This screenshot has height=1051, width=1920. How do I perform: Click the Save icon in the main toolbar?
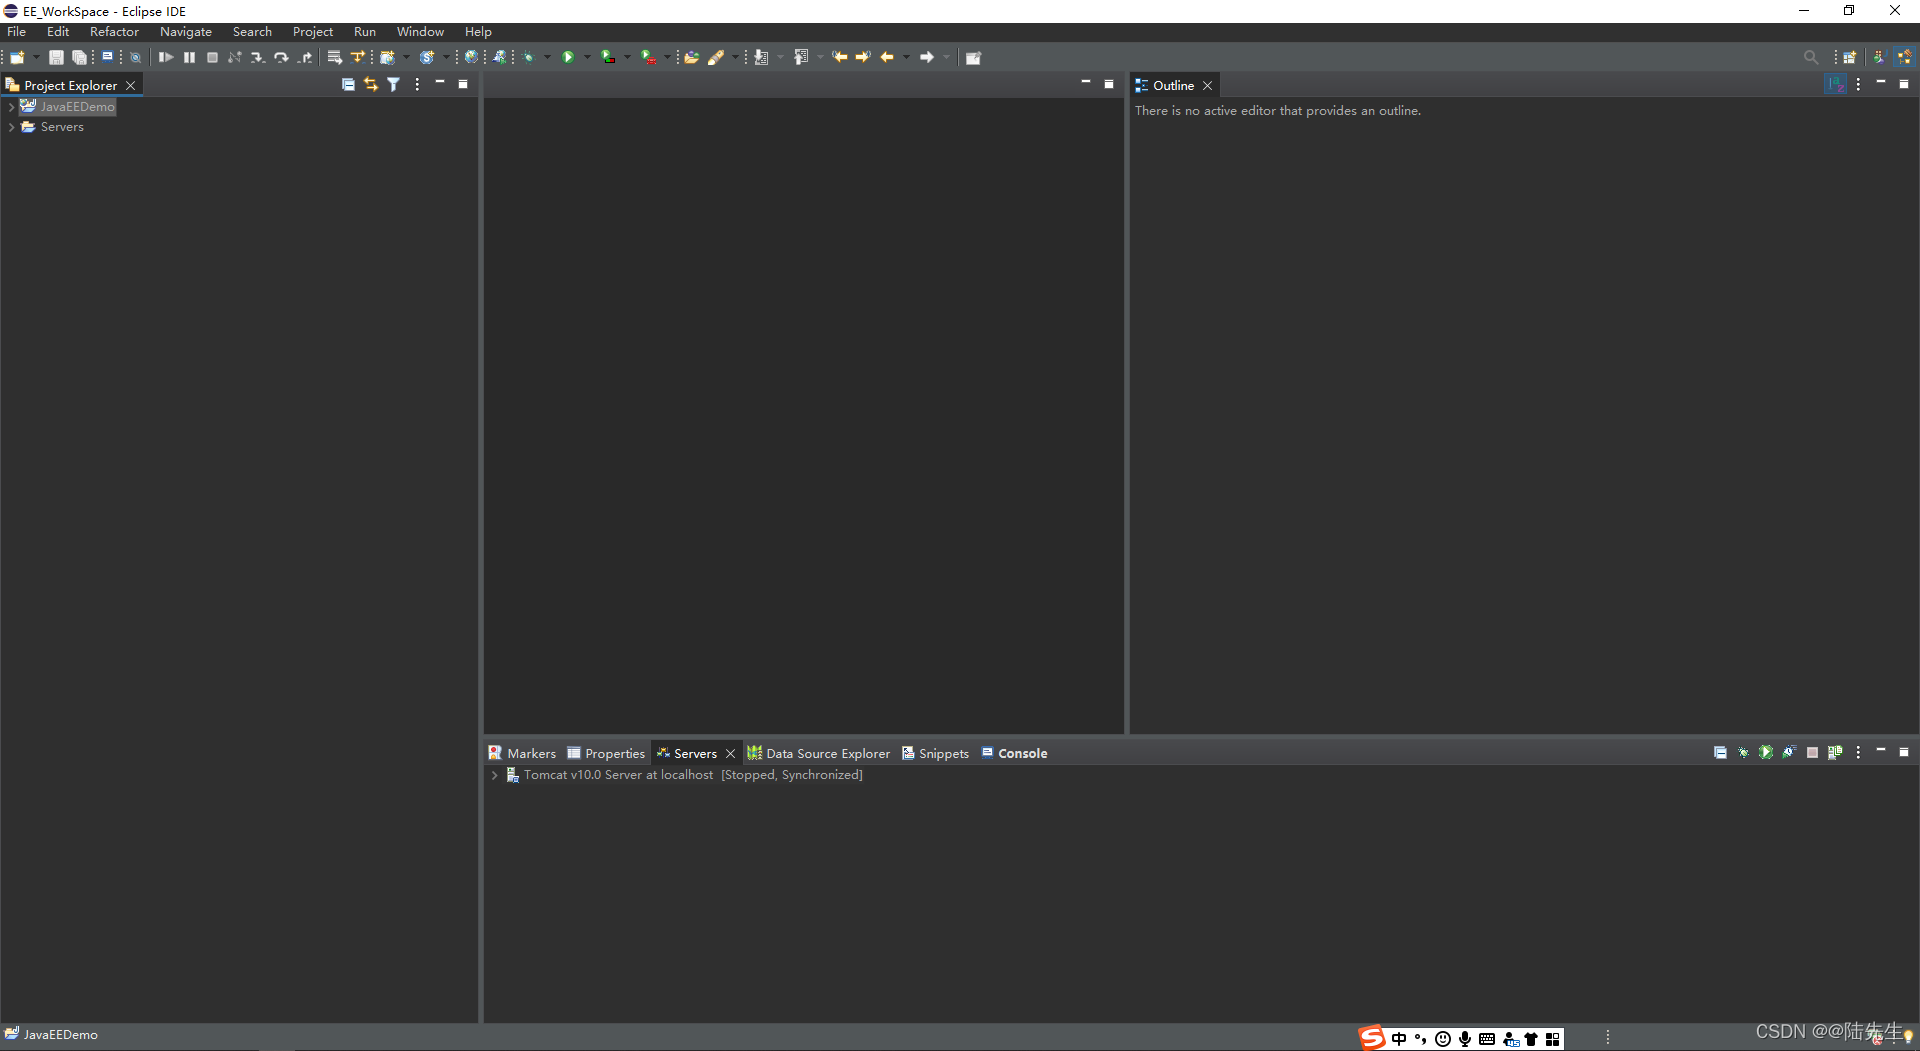56,57
